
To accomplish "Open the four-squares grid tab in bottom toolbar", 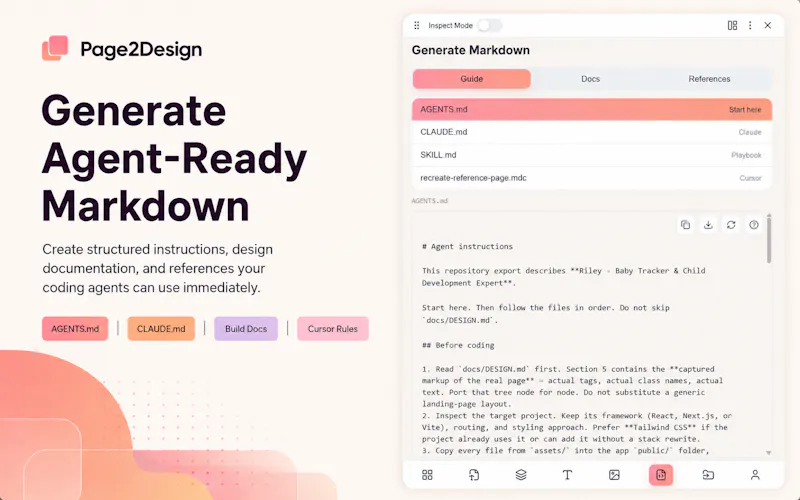I will tap(428, 475).
